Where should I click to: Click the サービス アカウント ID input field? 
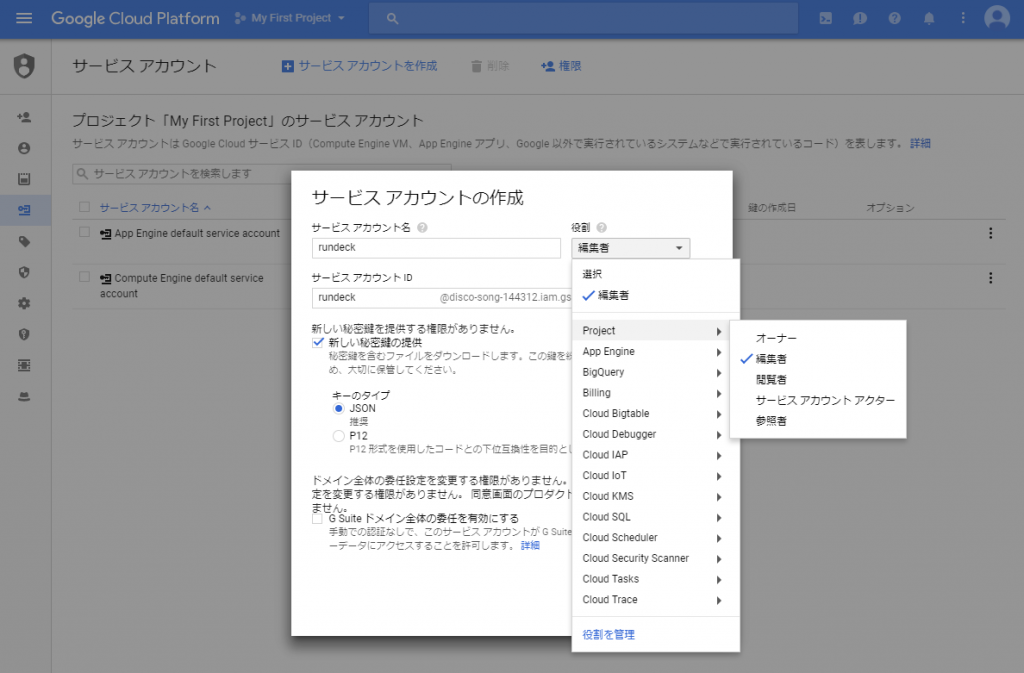click(x=441, y=298)
